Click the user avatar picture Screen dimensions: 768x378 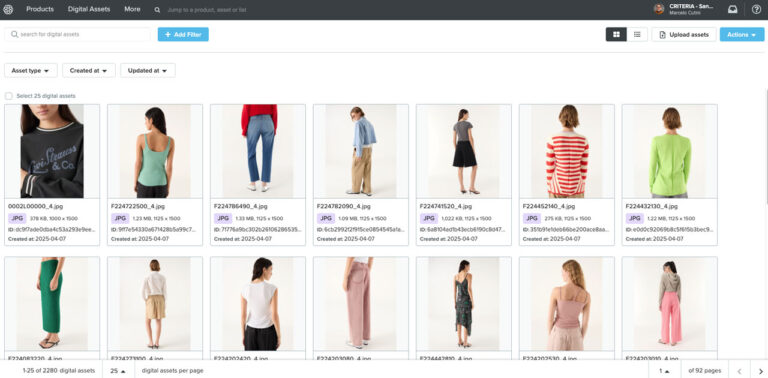[x=659, y=9]
